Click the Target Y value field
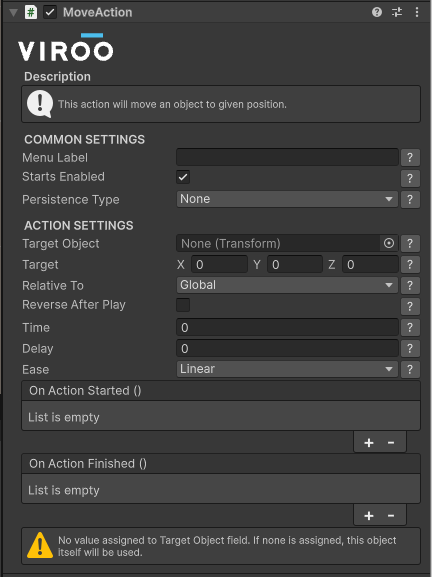Viewport: 432px width, 577px height. coord(295,265)
